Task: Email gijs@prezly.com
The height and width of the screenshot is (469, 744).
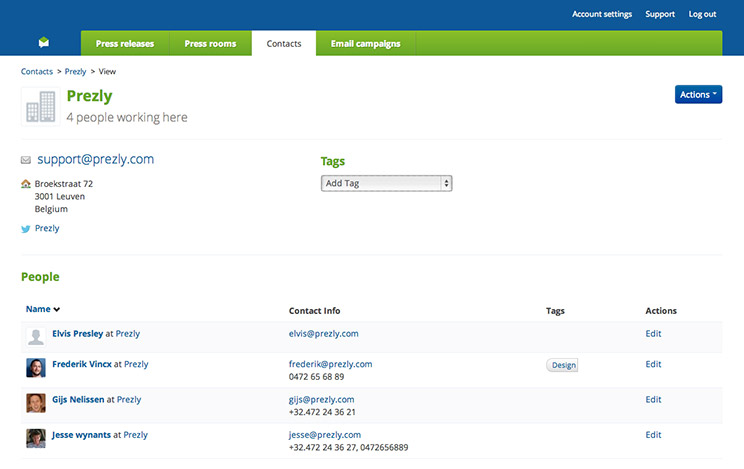Action: (321, 400)
